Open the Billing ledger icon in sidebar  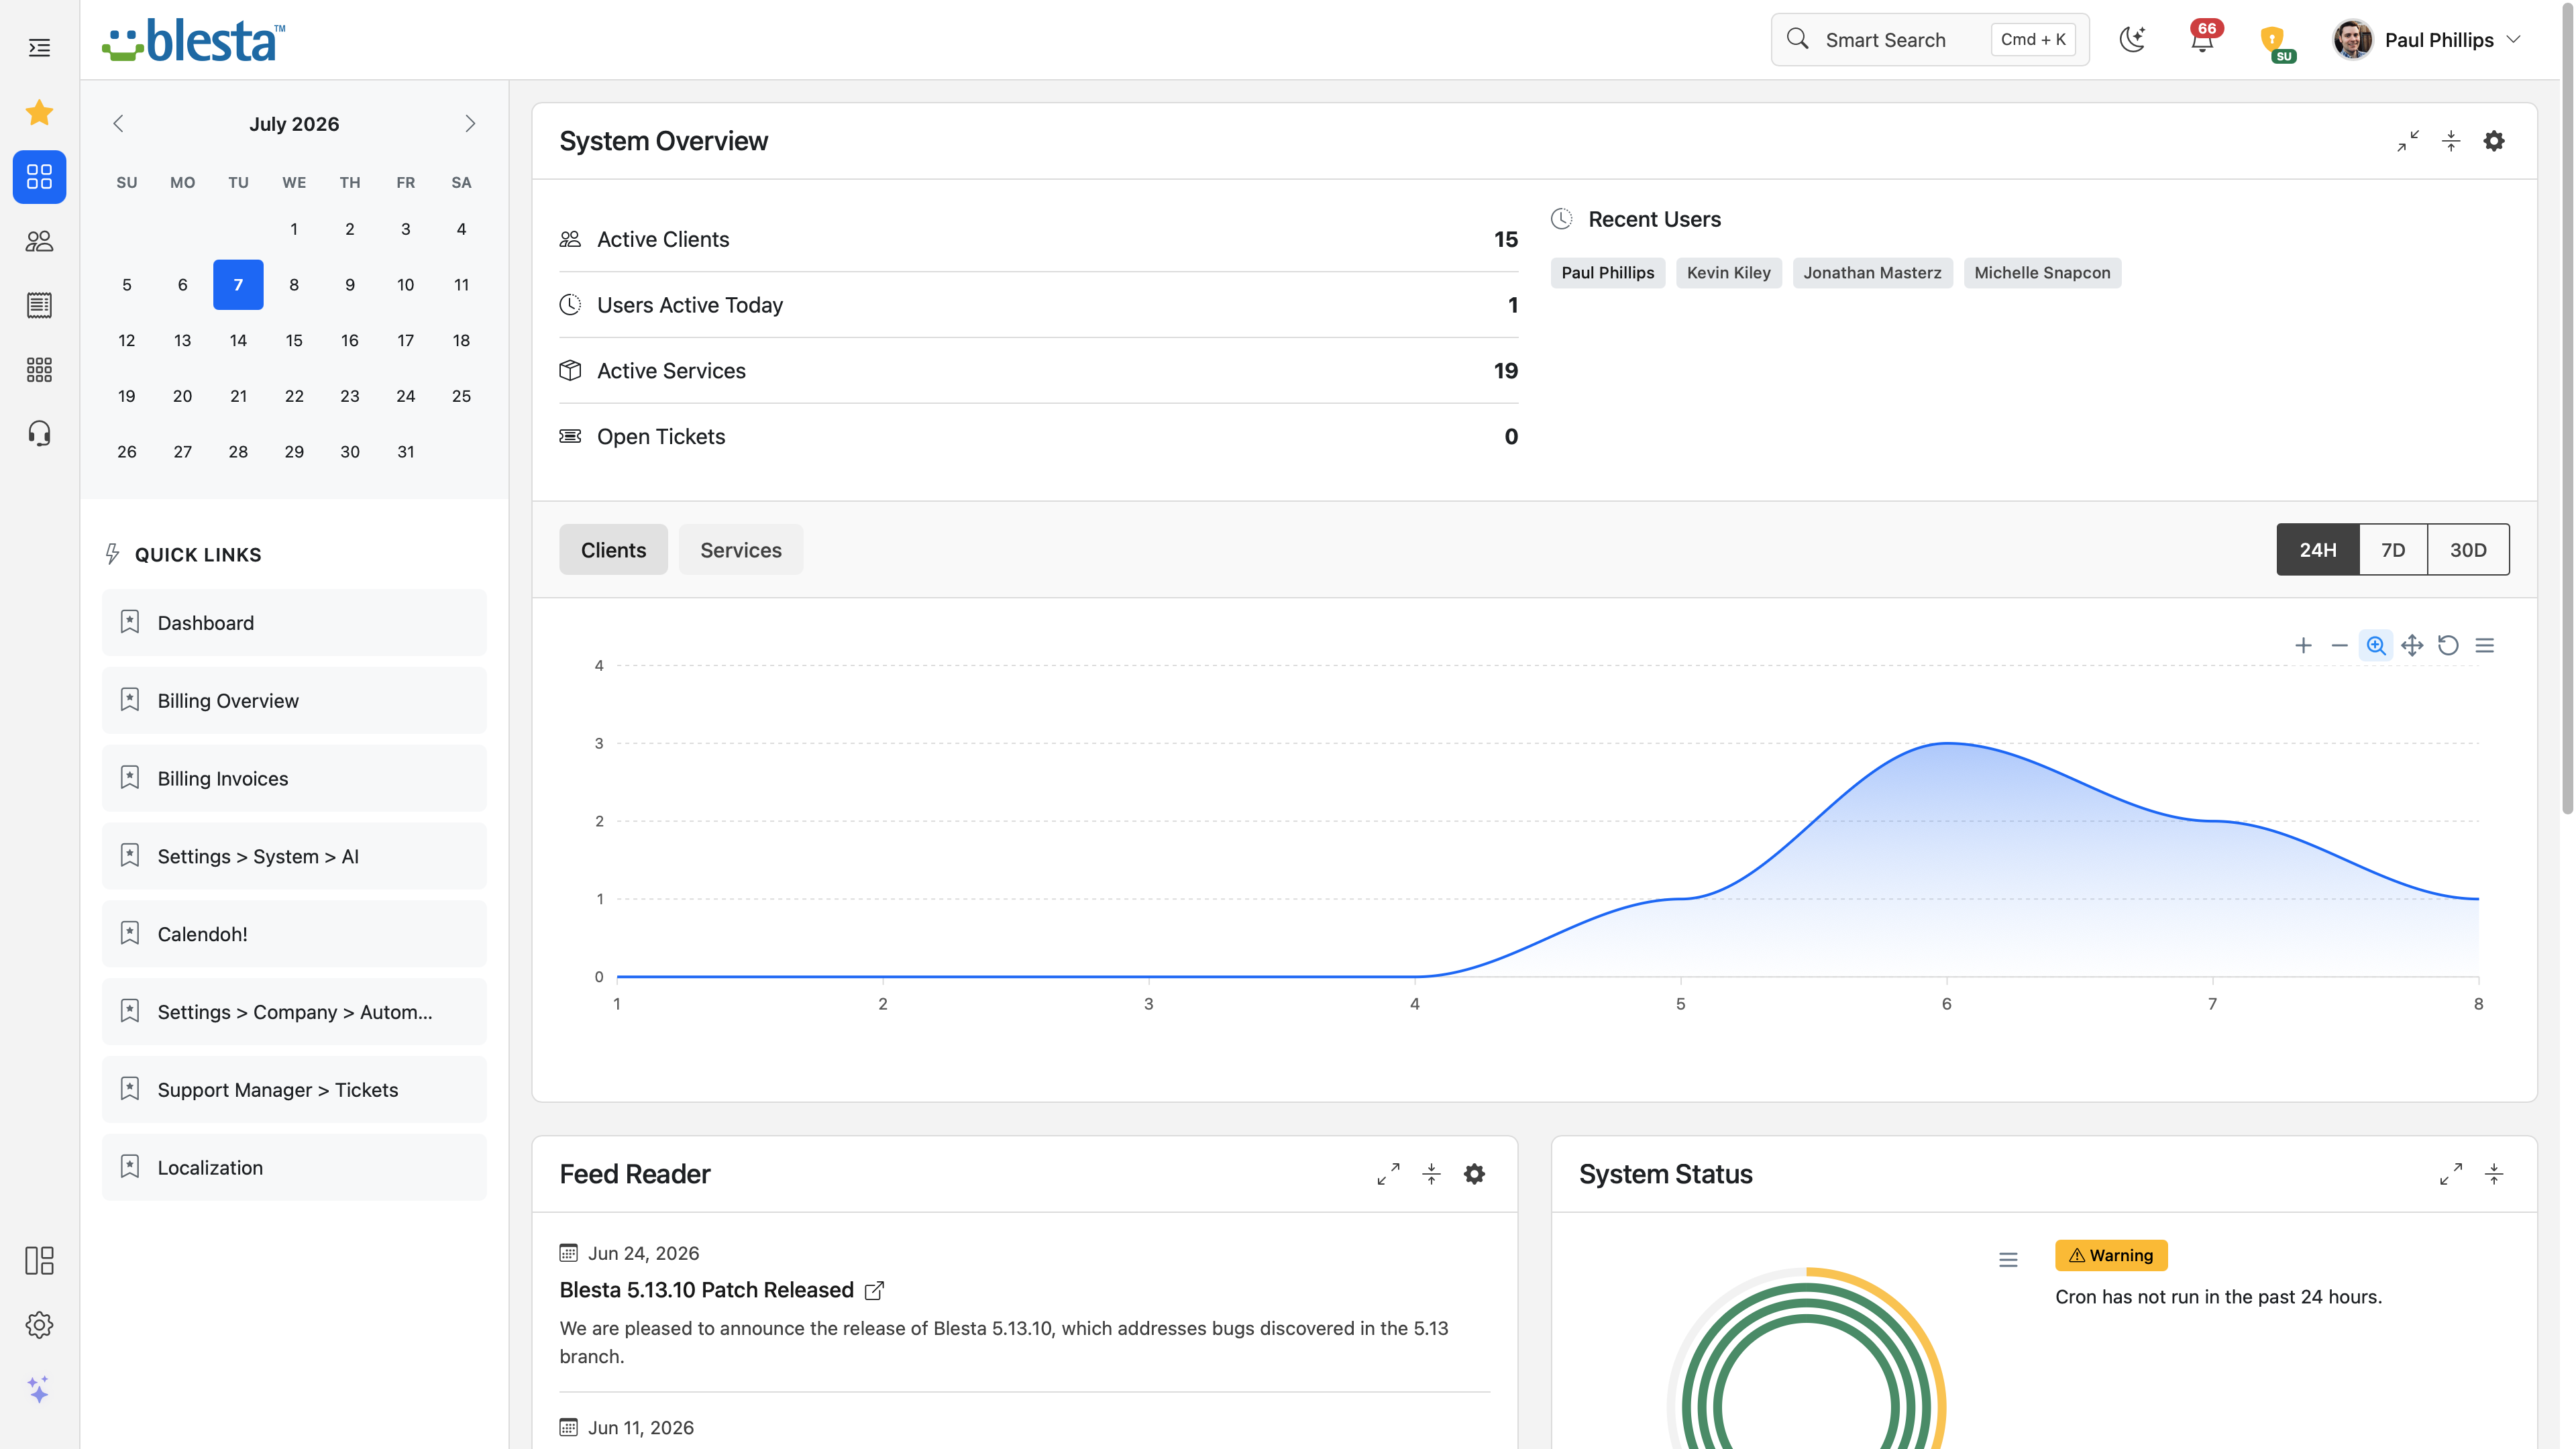point(39,305)
